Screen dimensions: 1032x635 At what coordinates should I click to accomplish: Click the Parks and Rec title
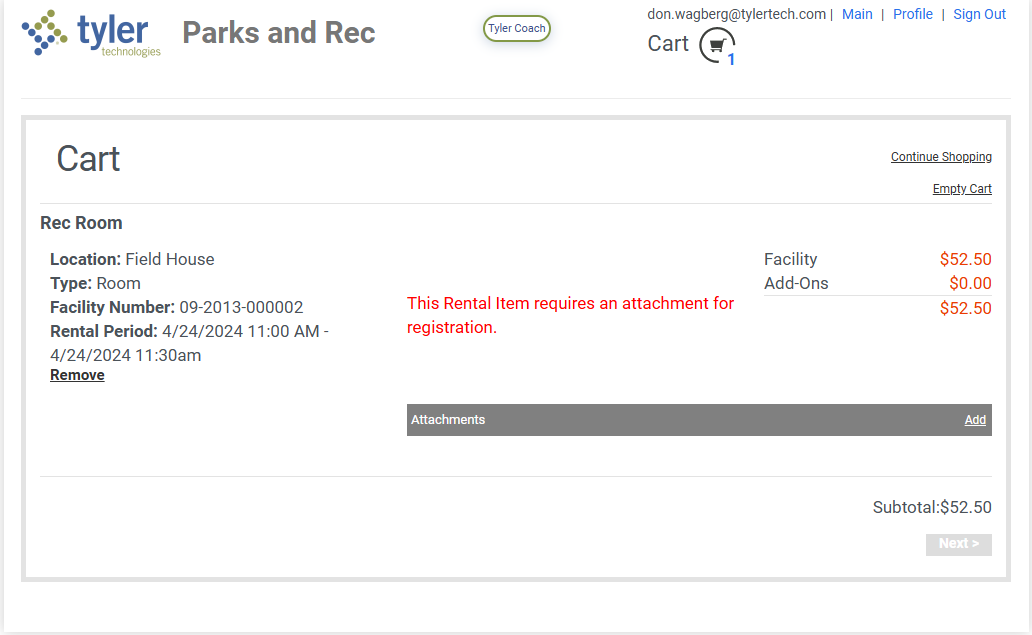[278, 33]
